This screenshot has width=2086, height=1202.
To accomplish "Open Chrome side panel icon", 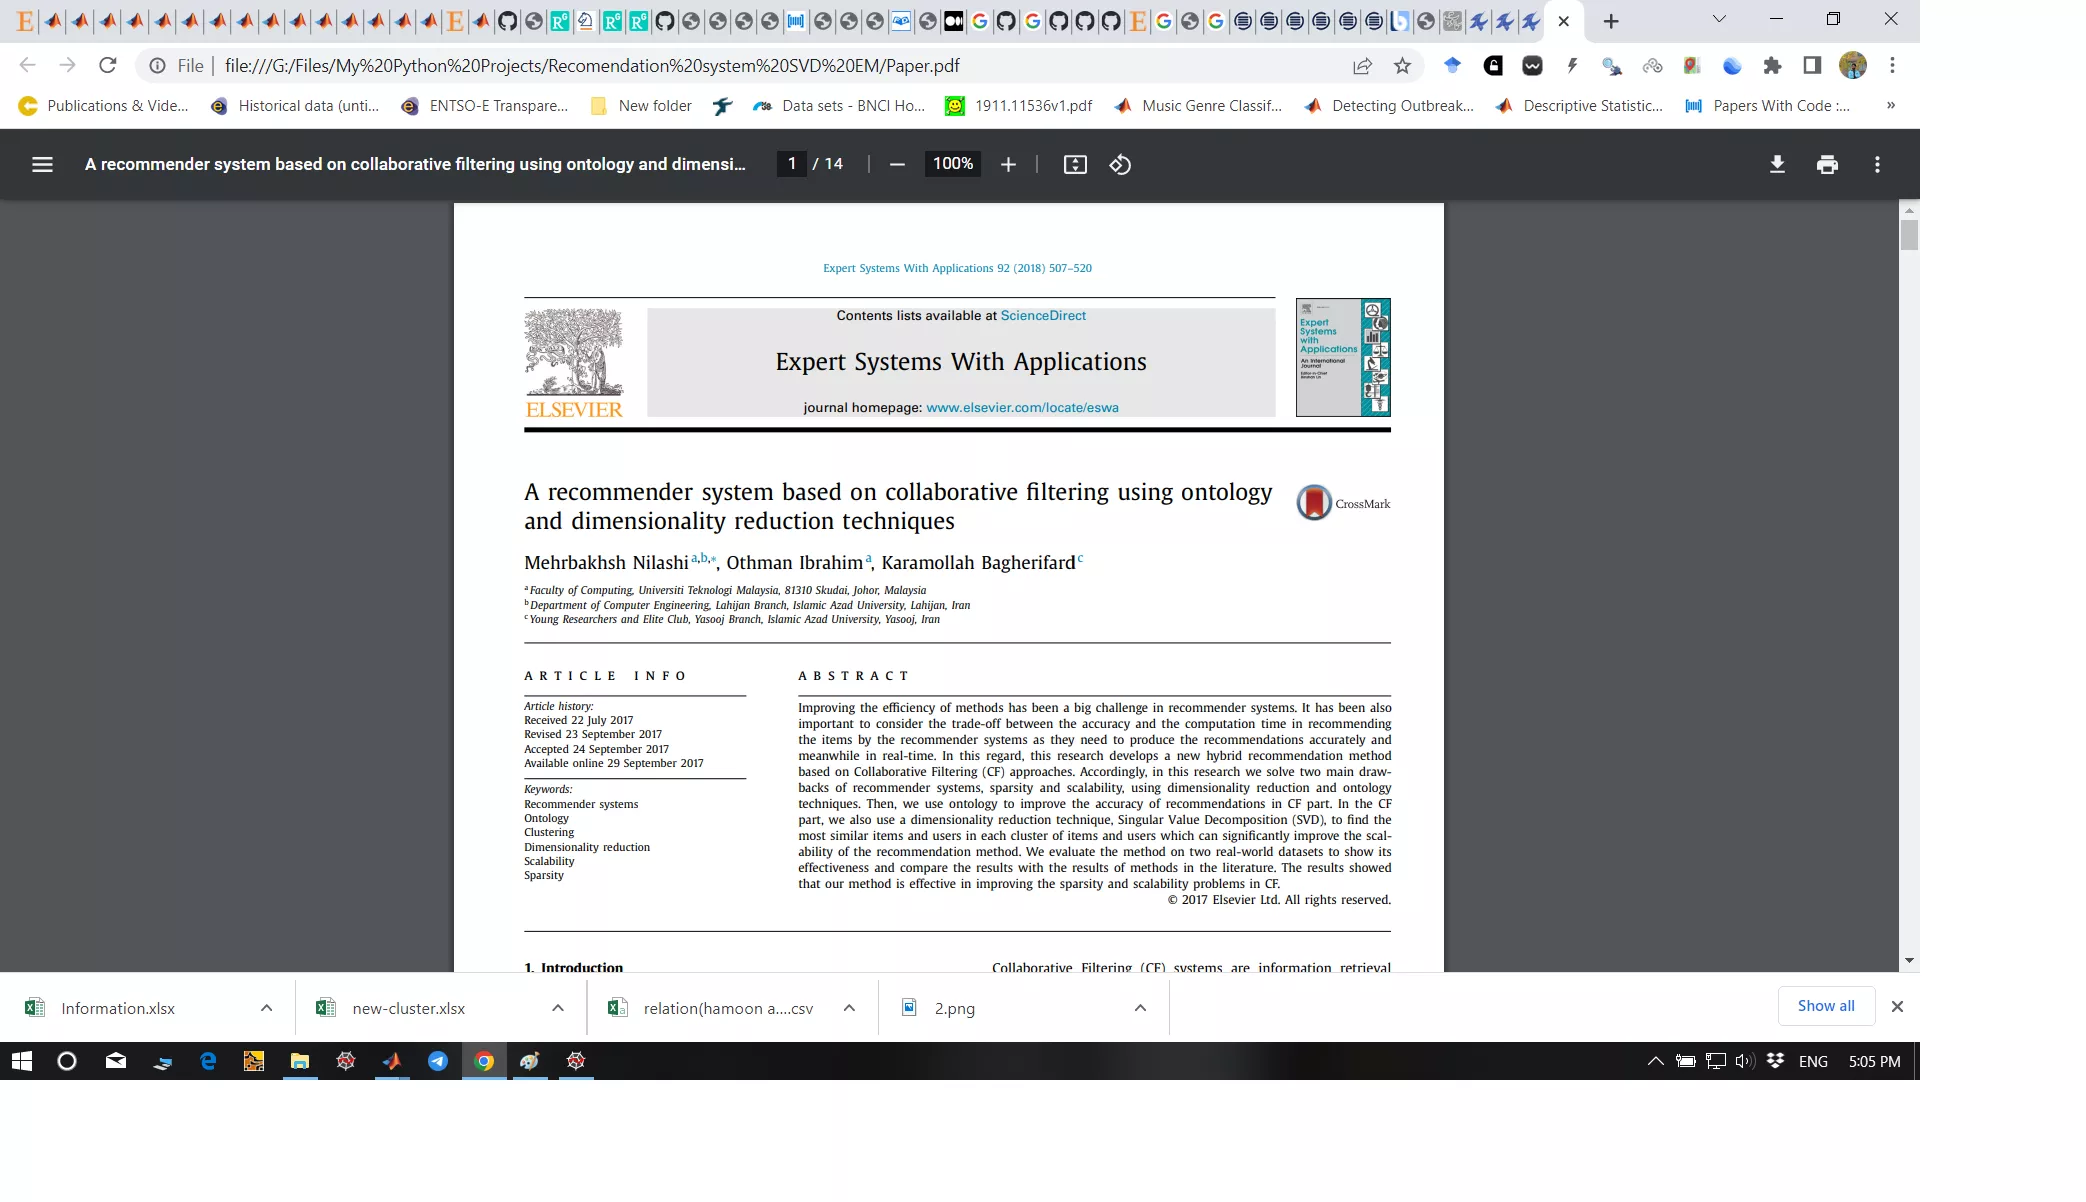I will point(1812,65).
